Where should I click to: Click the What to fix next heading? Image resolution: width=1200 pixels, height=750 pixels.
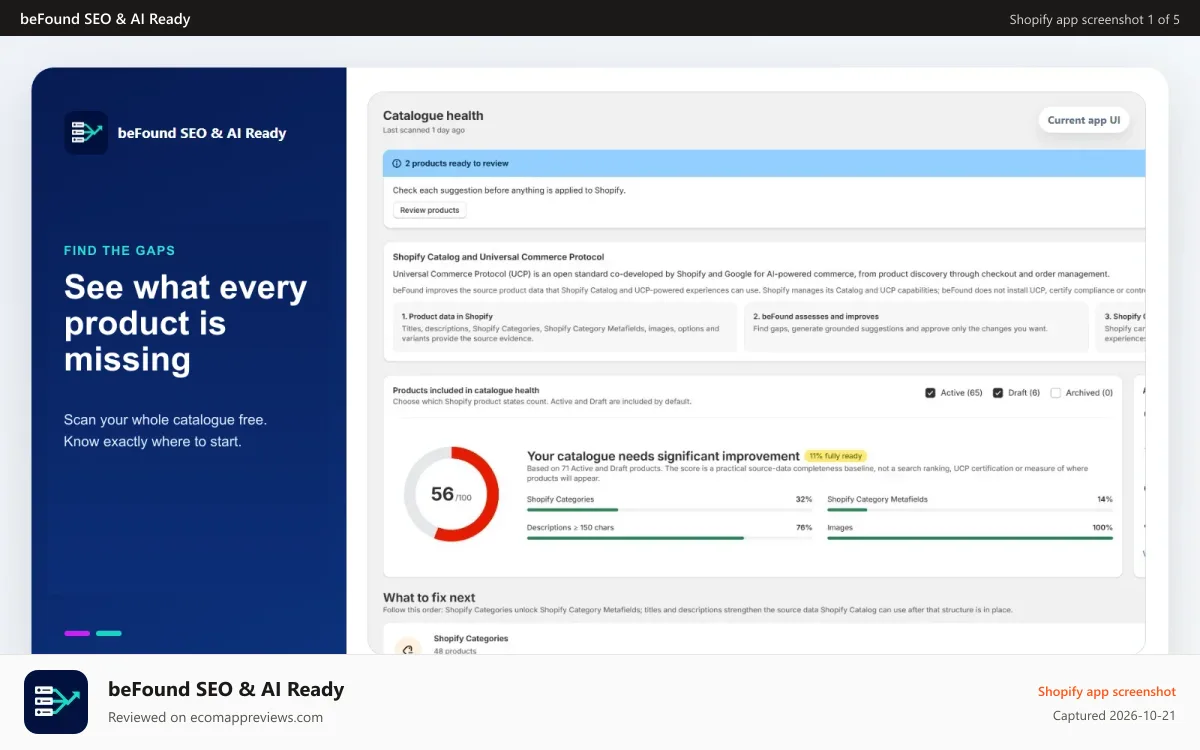pos(429,598)
